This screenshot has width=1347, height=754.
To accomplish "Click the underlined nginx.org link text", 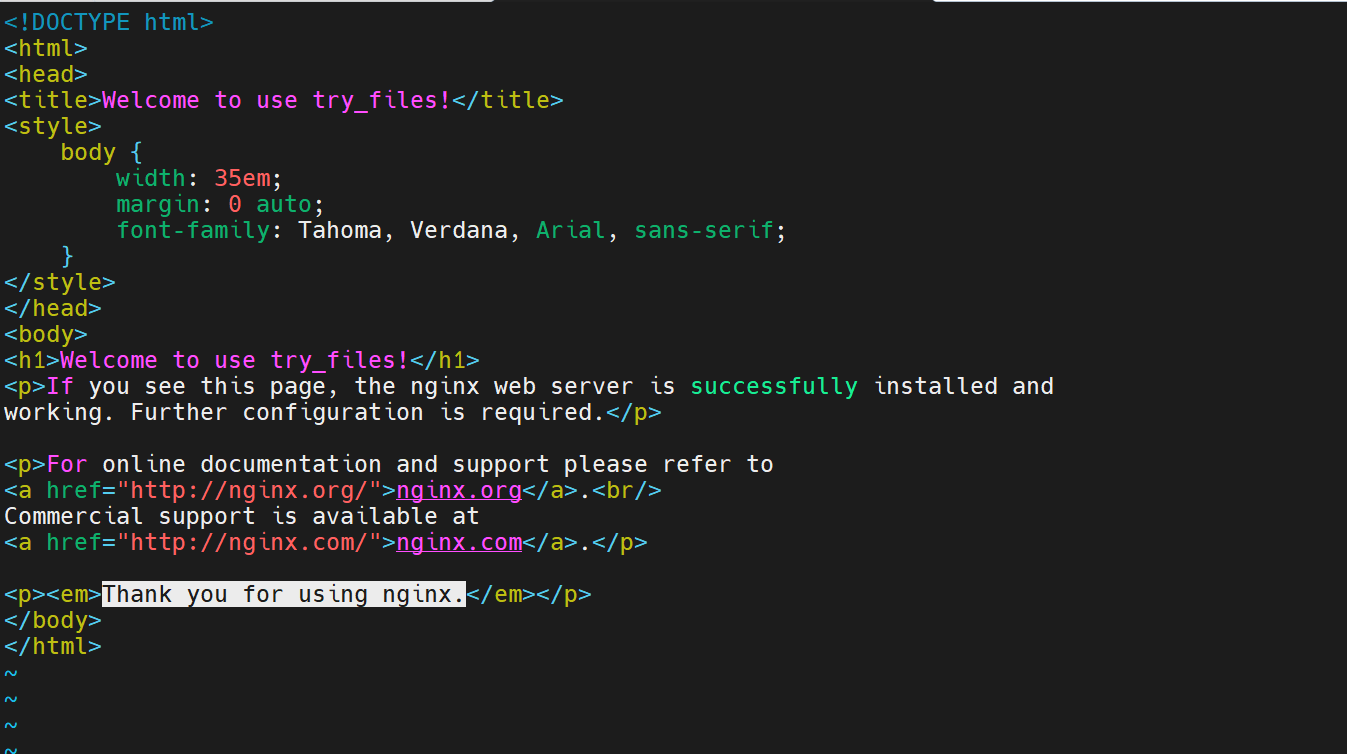I will (459, 490).
